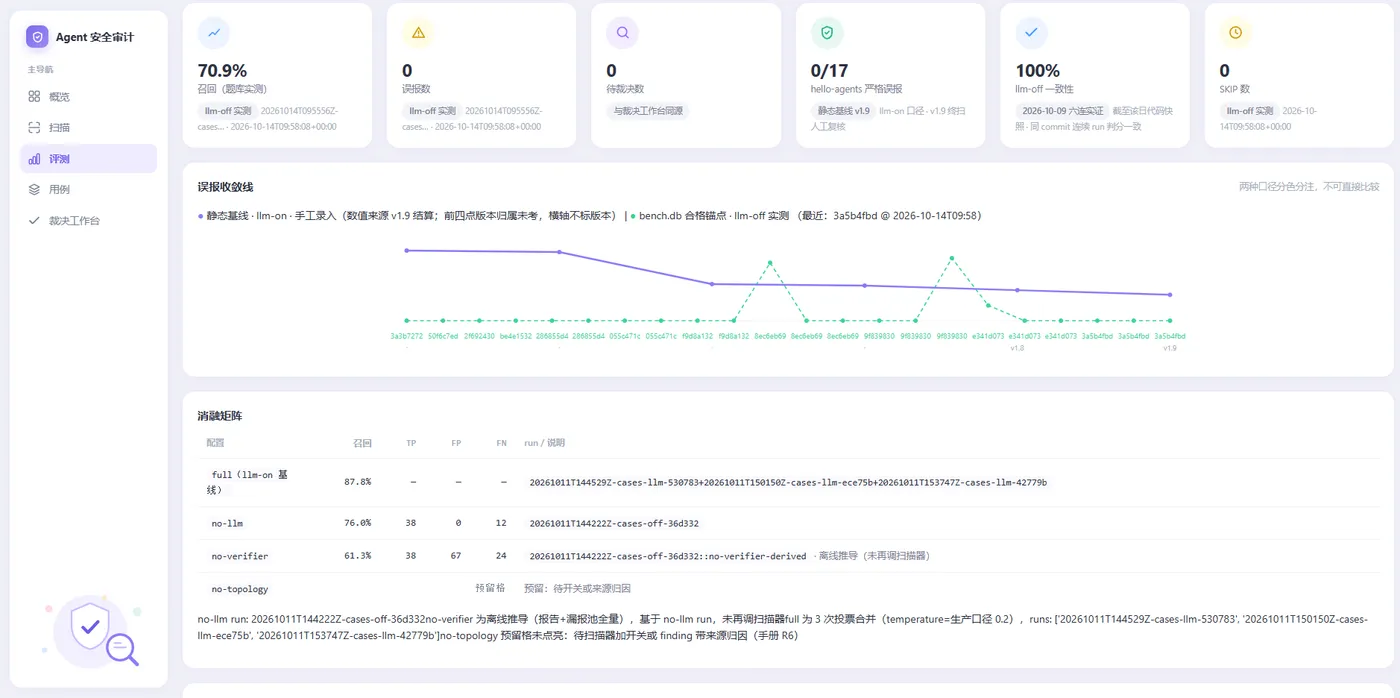Click the 70.9% recall value

pos(222,71)
